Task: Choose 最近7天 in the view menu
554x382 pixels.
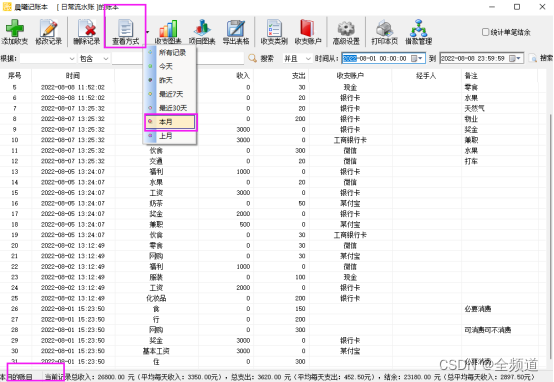Action: point(170,94)
